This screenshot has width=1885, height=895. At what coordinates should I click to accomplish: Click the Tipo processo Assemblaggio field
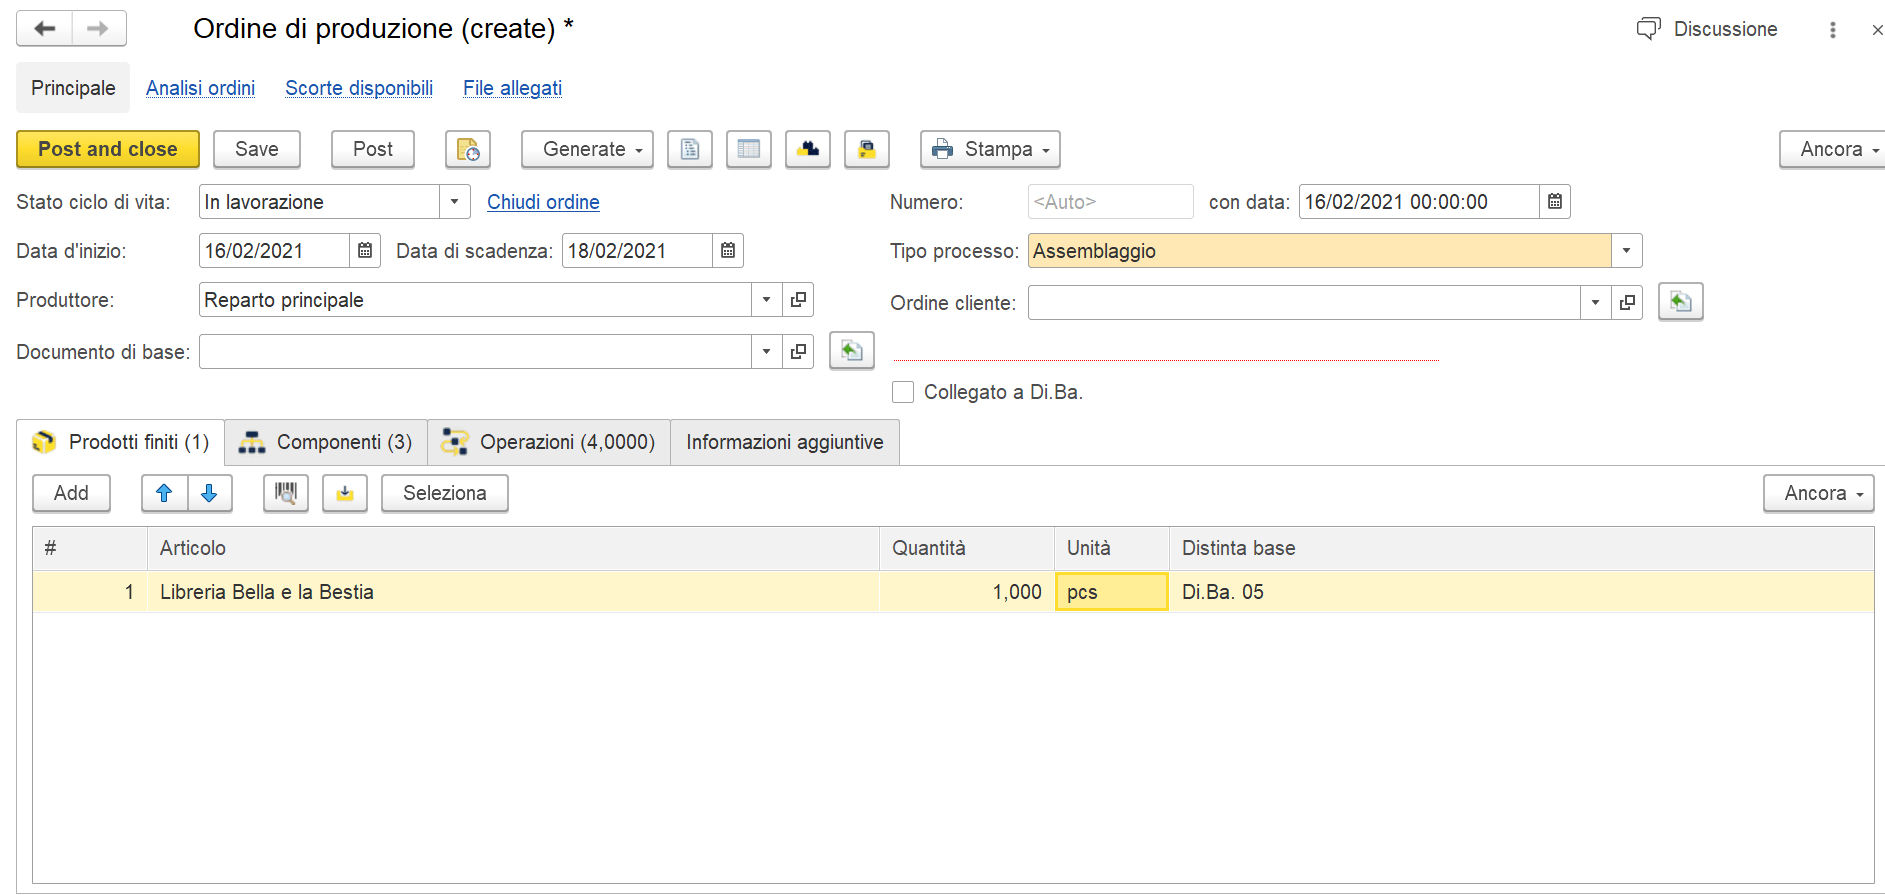point(1319,251)
